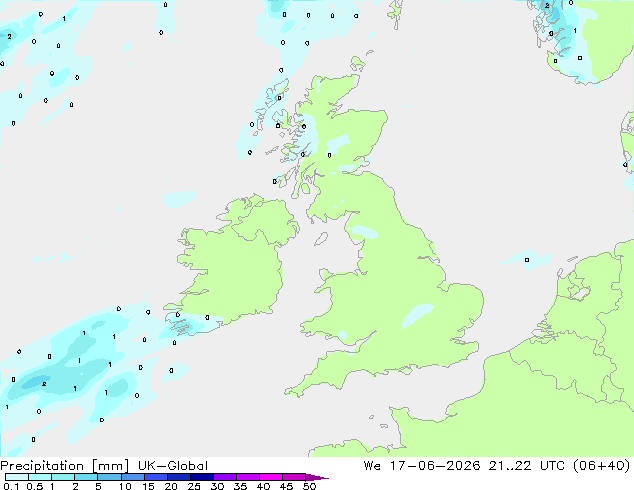
Task: Click the "45" legend scale number
Action: click(x=286, y=486)
